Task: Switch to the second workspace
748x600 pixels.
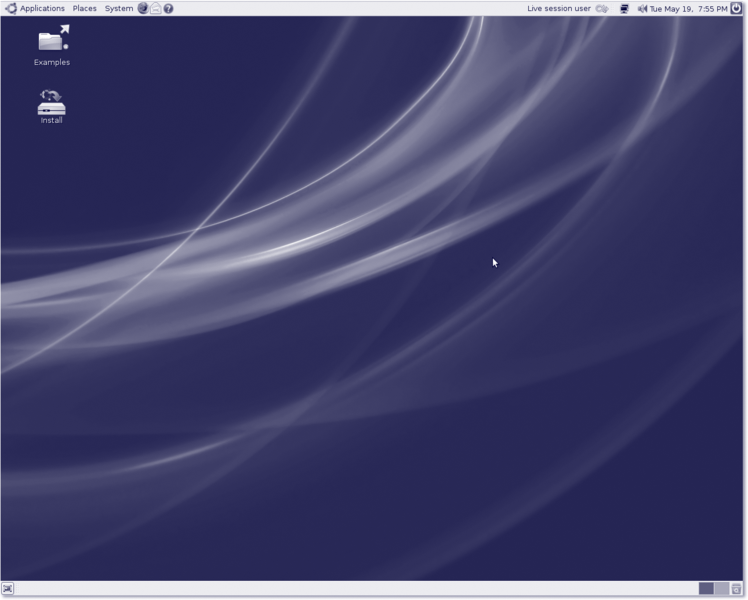Action: pos(721,589)
